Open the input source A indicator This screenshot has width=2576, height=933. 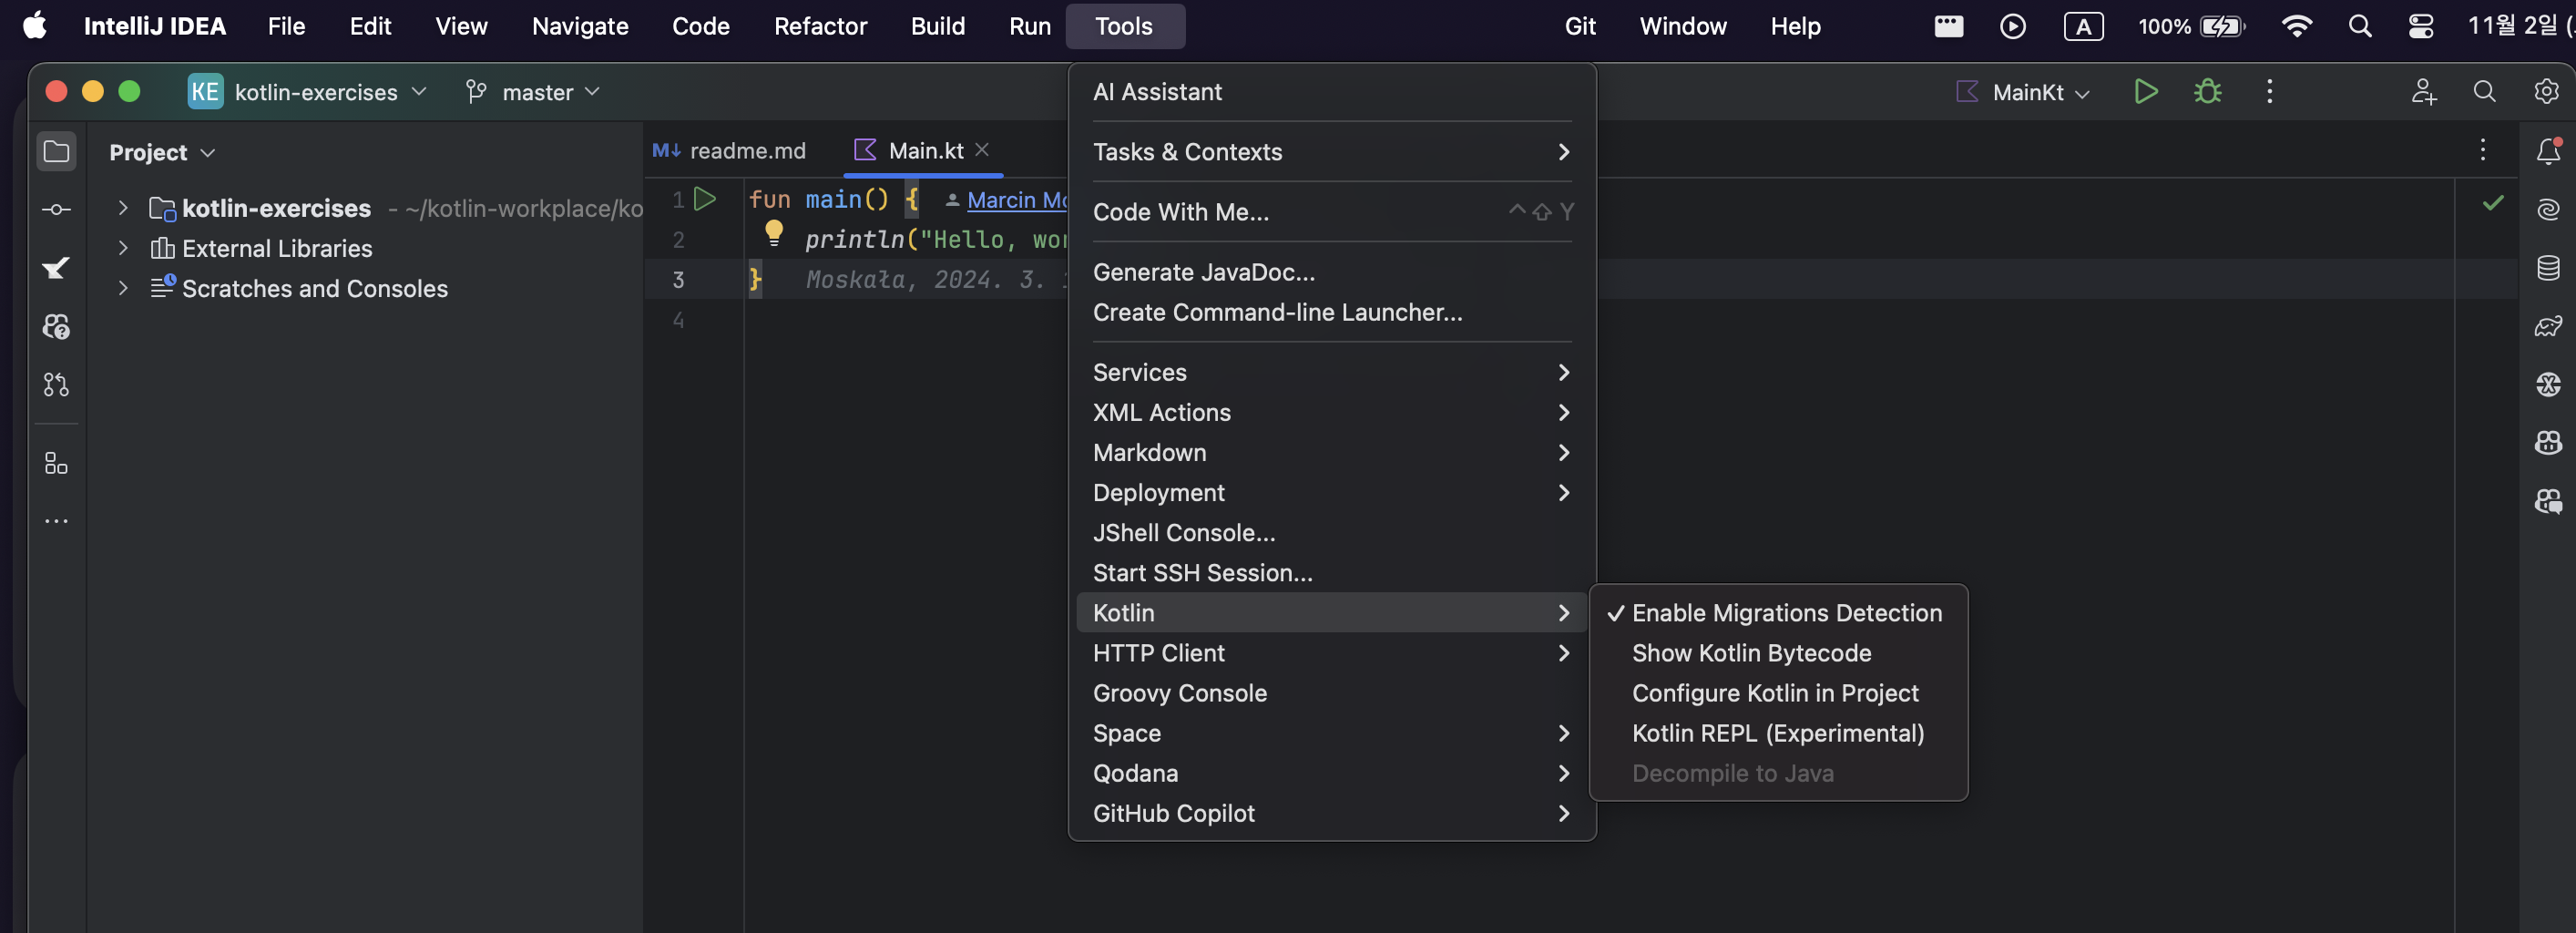coord(2083,26)
